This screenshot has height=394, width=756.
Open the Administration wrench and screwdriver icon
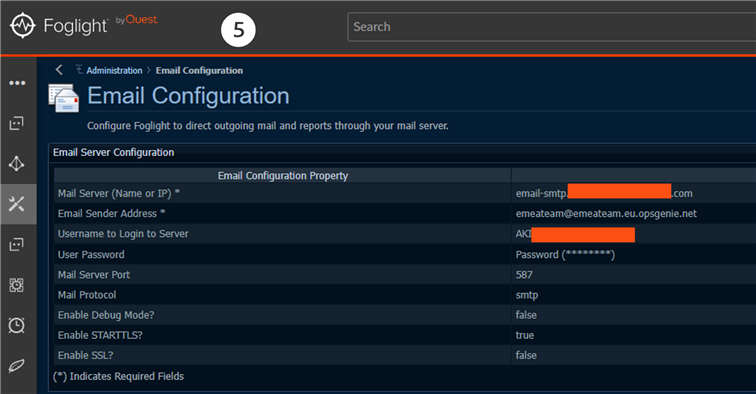coord(17,204)
